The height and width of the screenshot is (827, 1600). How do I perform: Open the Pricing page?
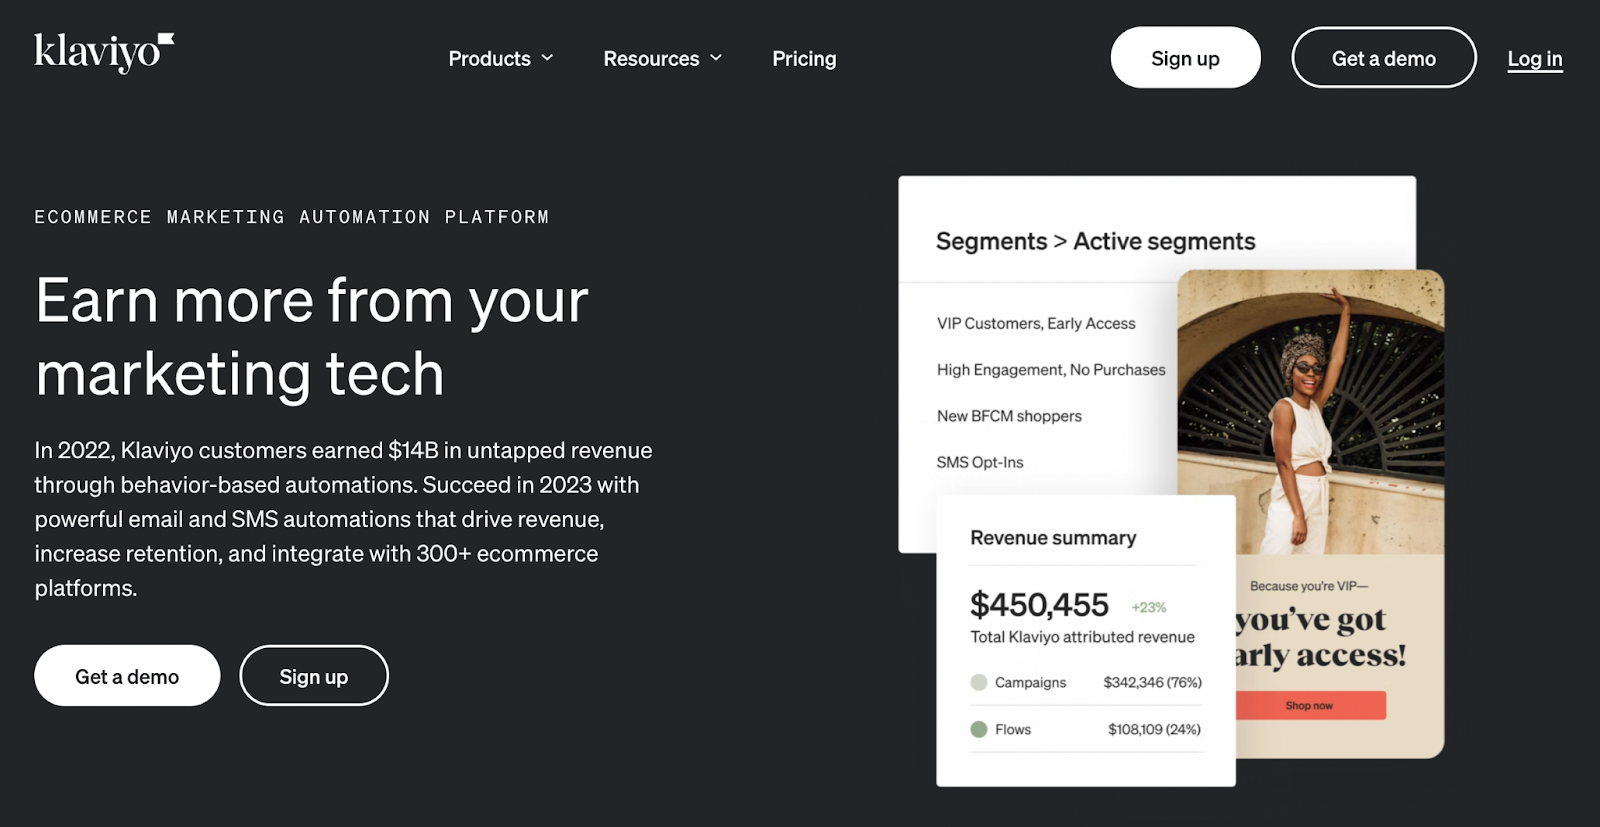(x=804, y=58)
